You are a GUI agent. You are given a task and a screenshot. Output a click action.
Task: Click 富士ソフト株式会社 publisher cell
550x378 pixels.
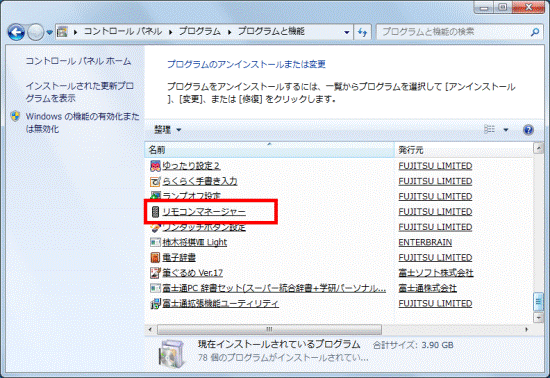(436, 273)
